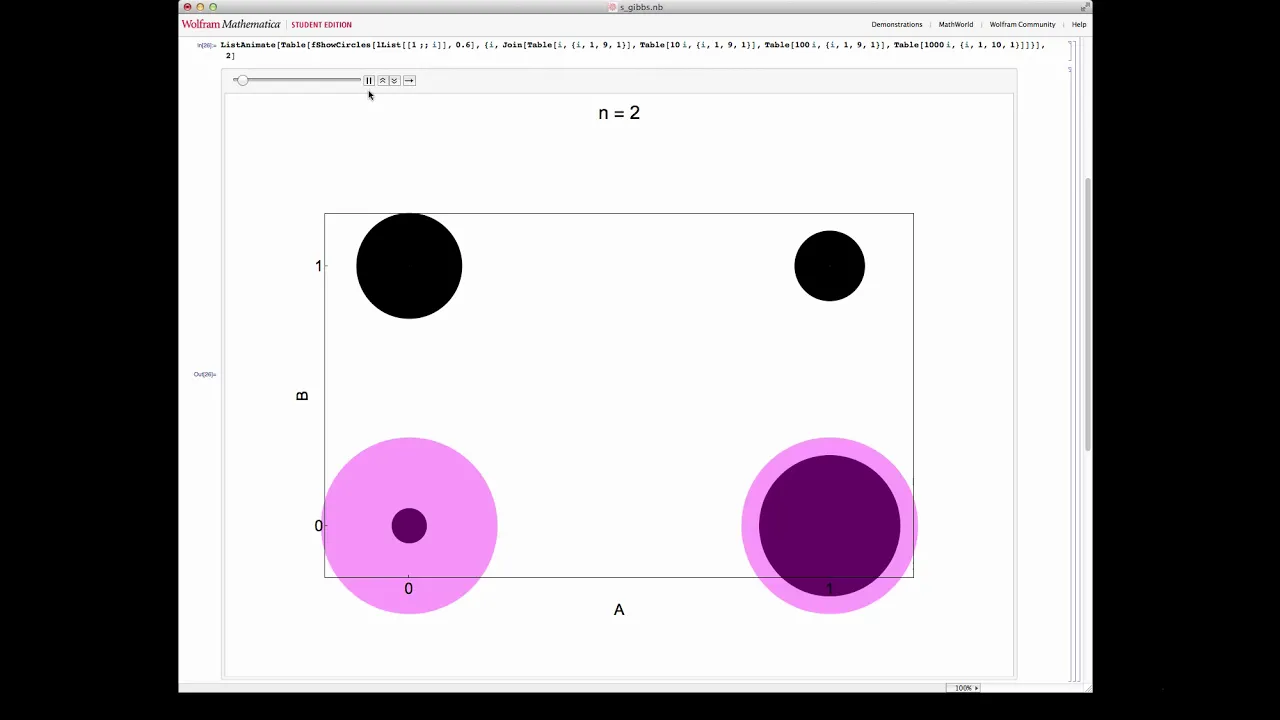This screenshot has width=1280, height=720.
Task: Click the notebook vertical scrollbar thumb
Action: point(1087,315)
